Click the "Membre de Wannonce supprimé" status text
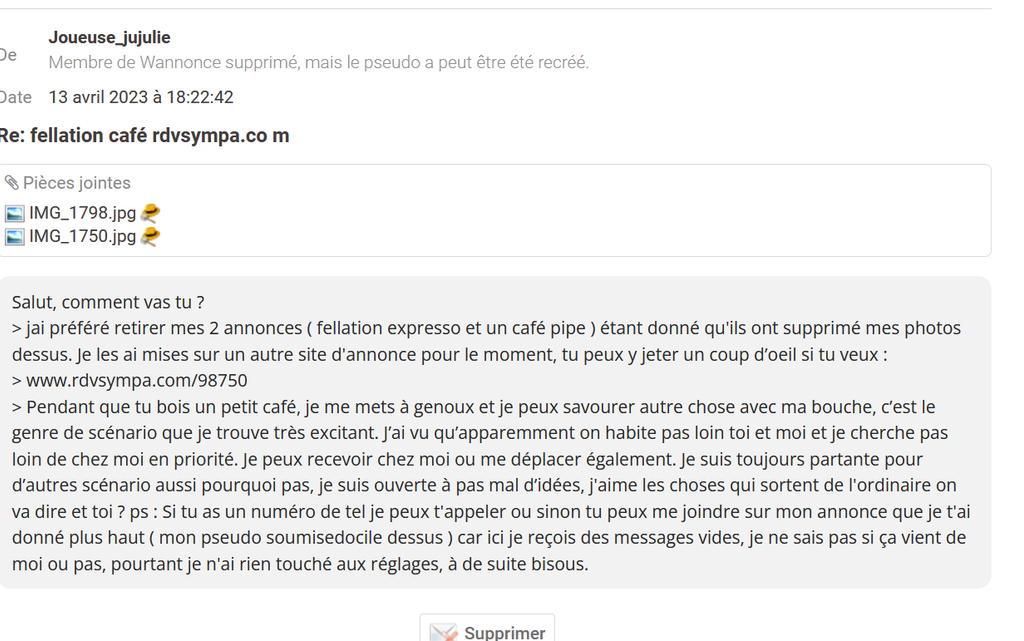1024x641 pixels. coord(318,62)
